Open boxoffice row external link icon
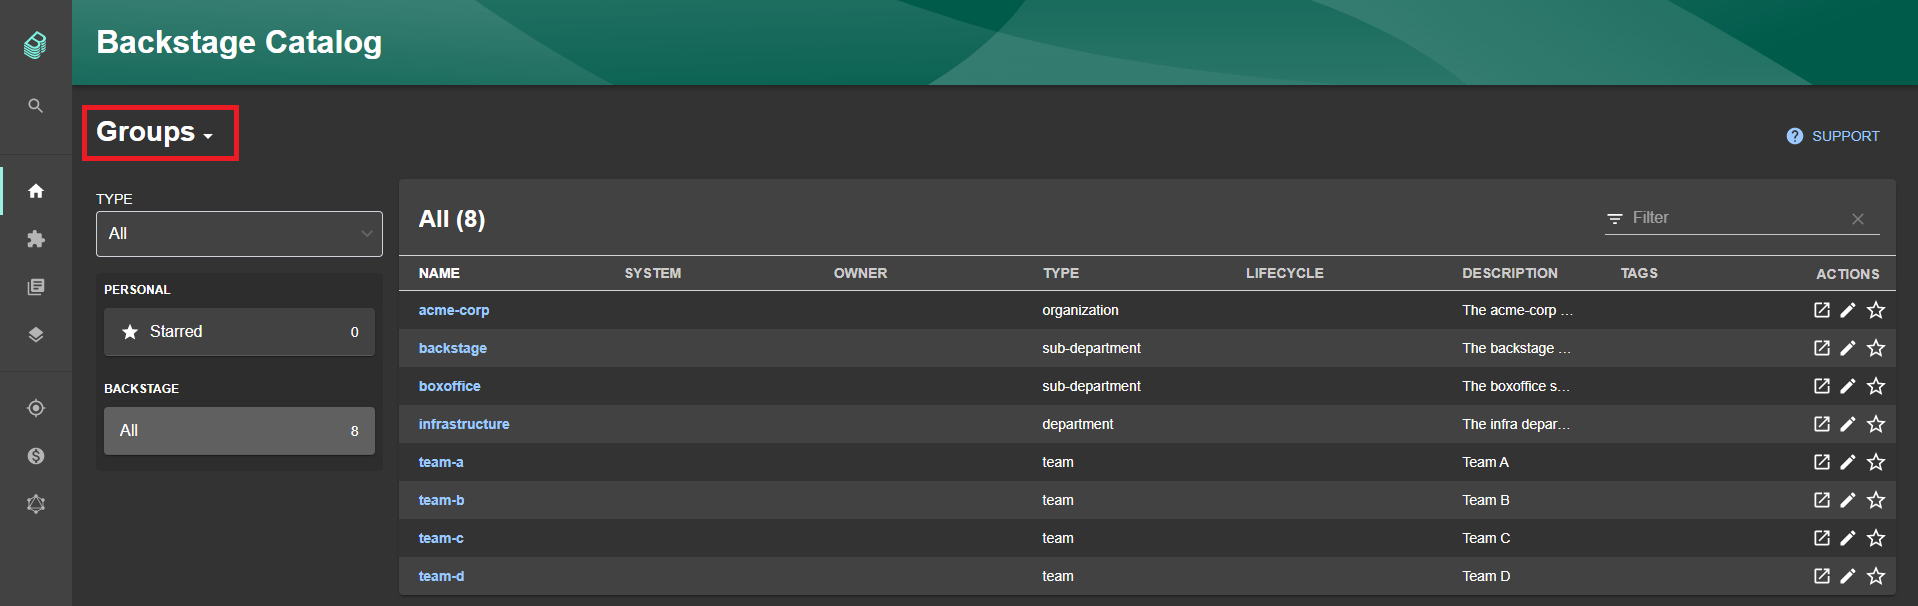The image size is (1918, 606). (x=1822, y=386)
